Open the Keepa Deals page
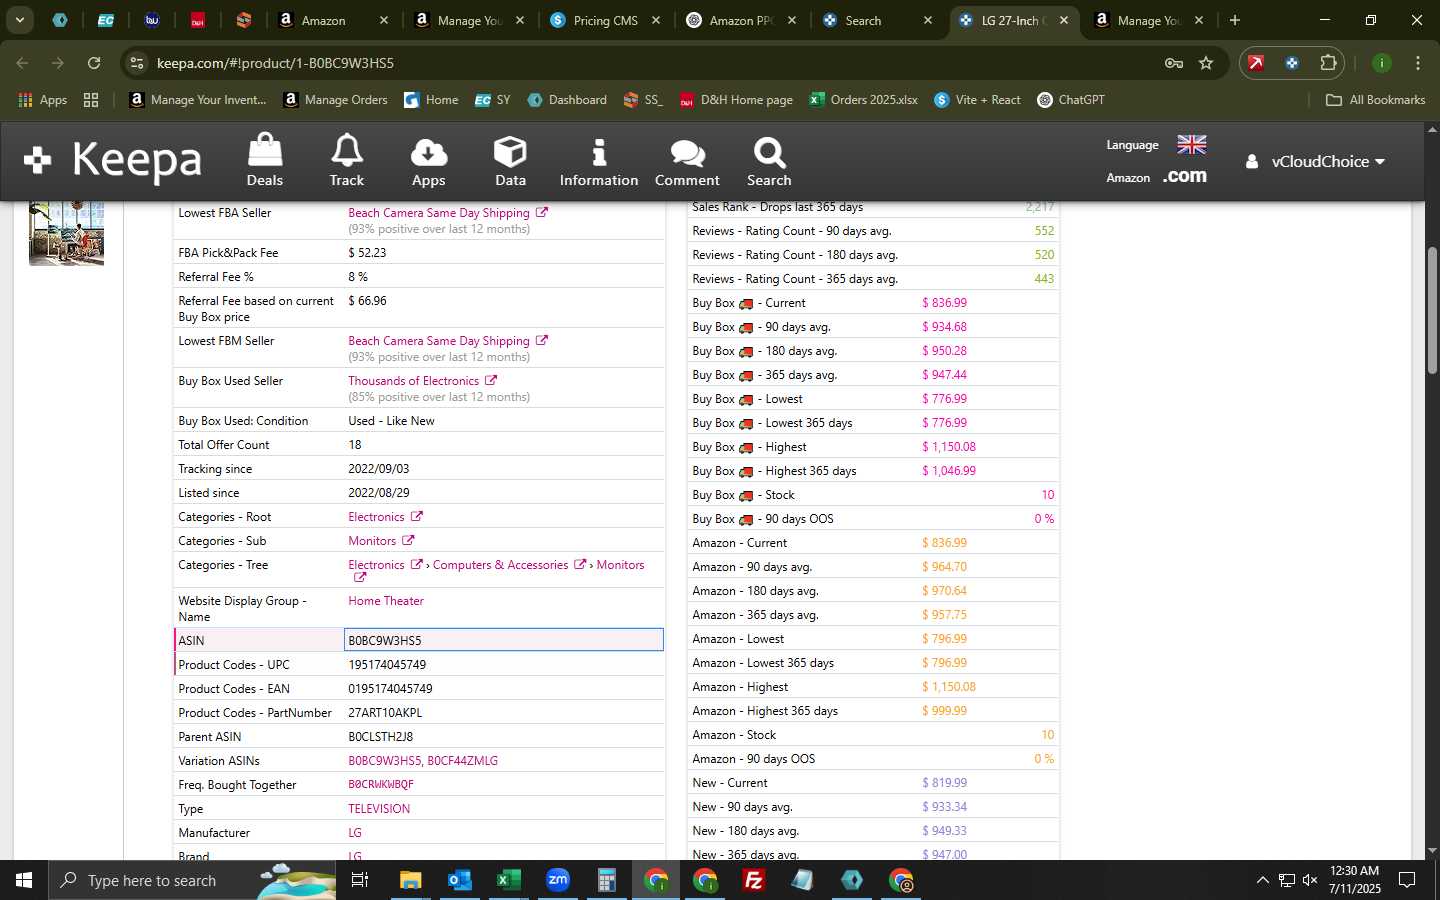The image size is (1440, 900). coord(265,160)
